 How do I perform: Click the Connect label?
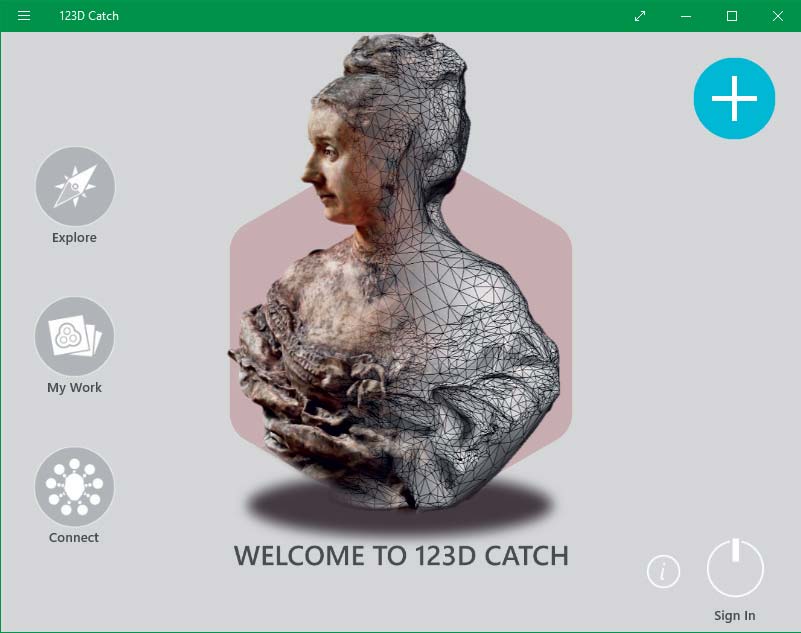pos(74,537)
